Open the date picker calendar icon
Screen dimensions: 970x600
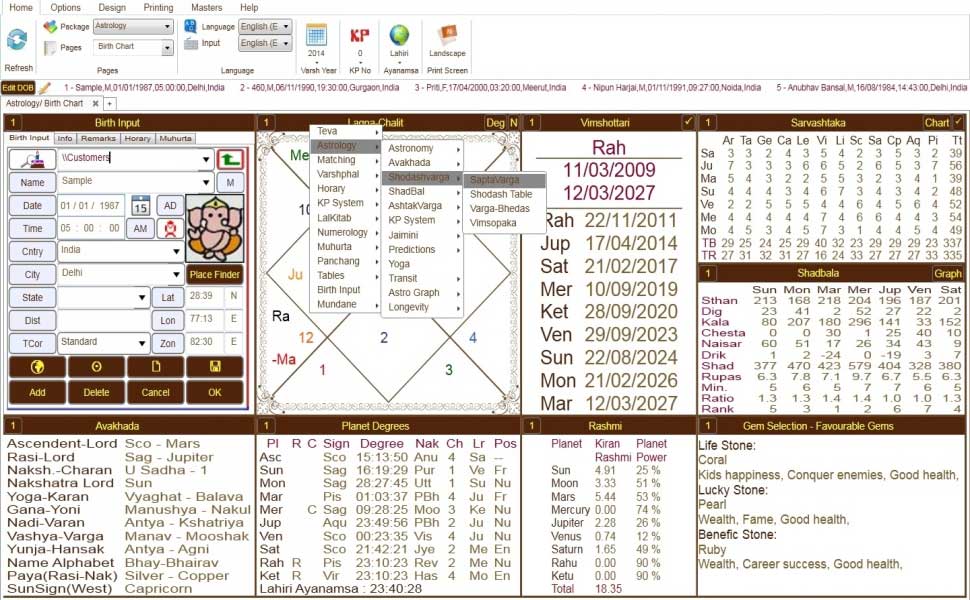click(x=140, y=206)
